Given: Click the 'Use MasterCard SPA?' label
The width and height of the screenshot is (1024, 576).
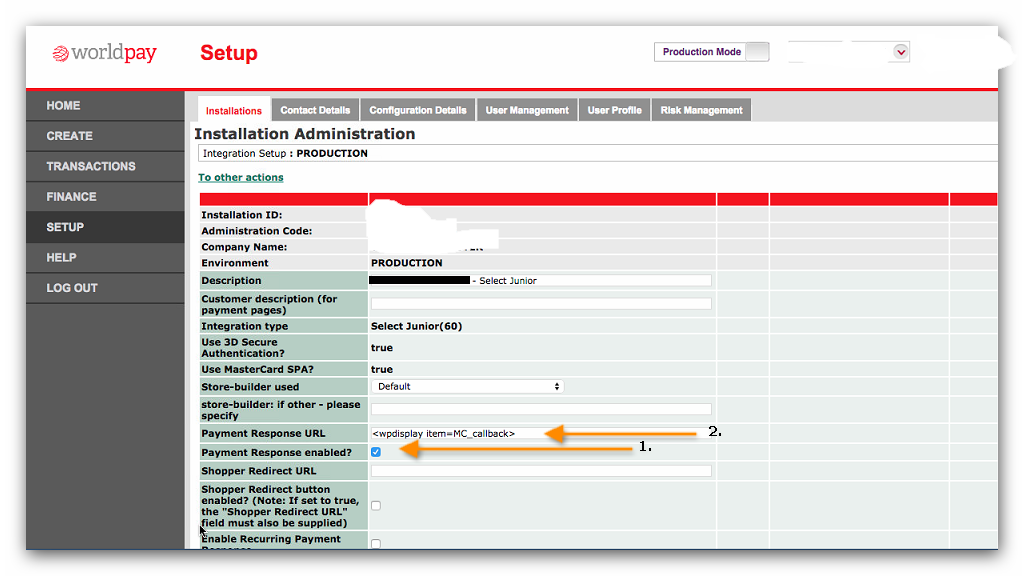Looking at the screenshot, I should (x=257, y=369).
